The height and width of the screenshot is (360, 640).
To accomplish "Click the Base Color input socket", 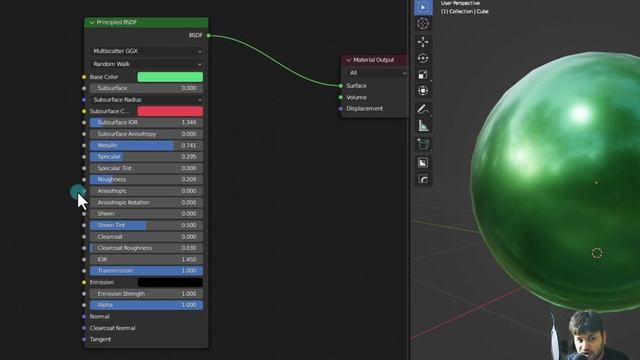I will 84,77.
